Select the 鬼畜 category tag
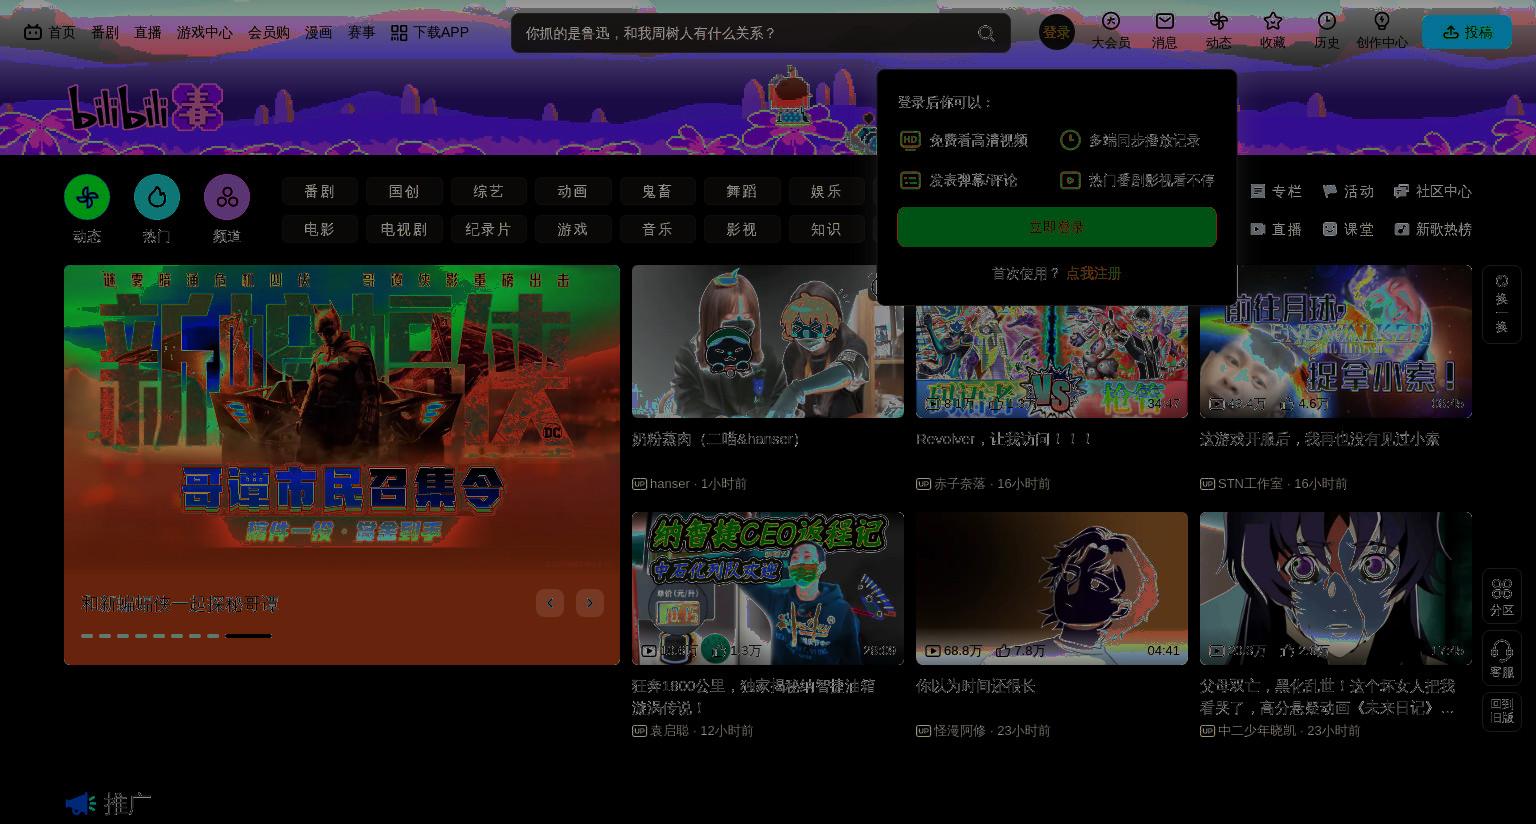The width and height of the screenshot is (1536, 824). tap(657, 191)
